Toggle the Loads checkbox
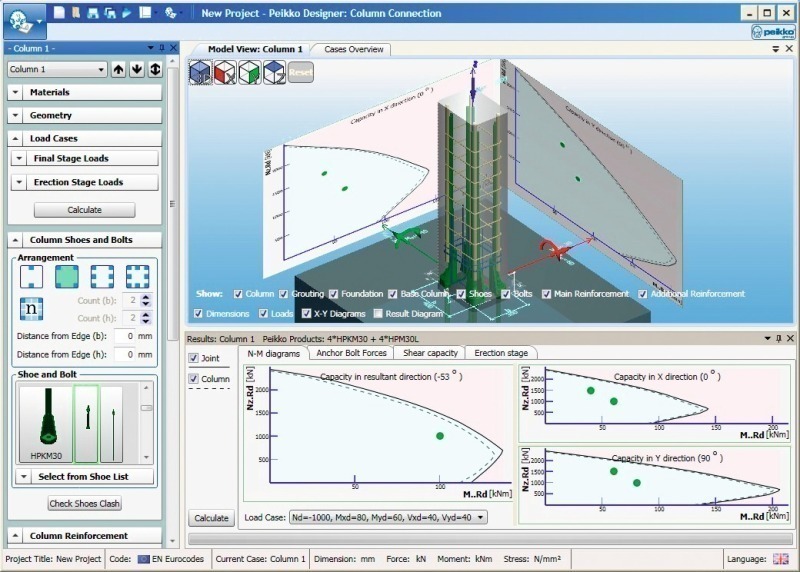The width and height of the screenshot is (800, 572). tap(263, 313)
